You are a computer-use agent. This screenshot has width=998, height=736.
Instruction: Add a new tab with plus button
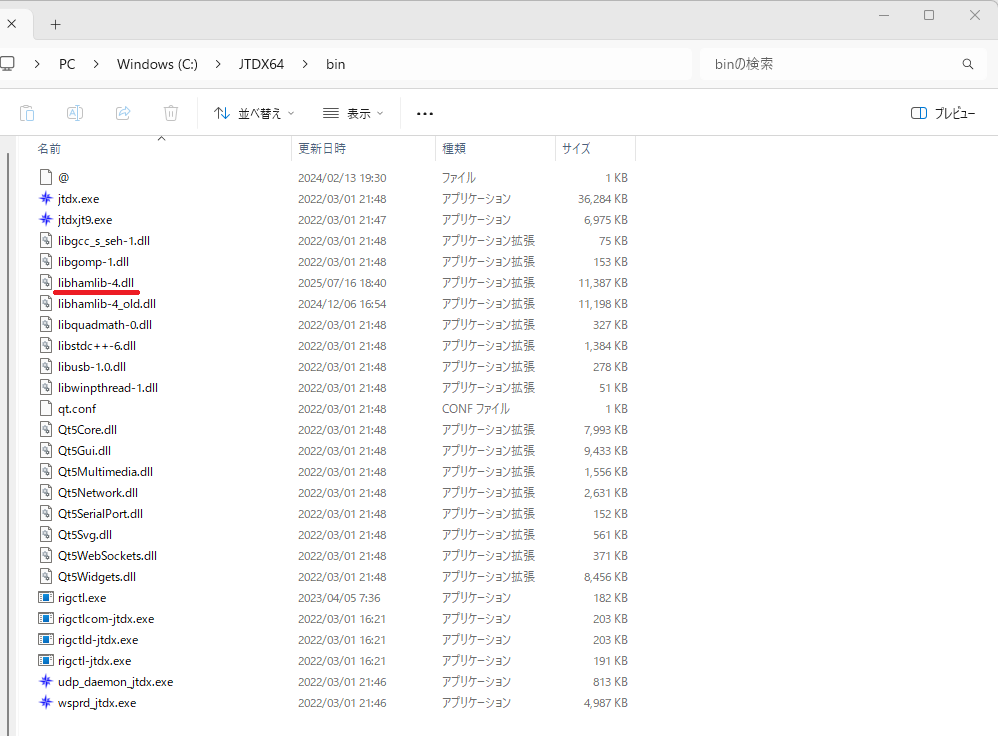55,25
